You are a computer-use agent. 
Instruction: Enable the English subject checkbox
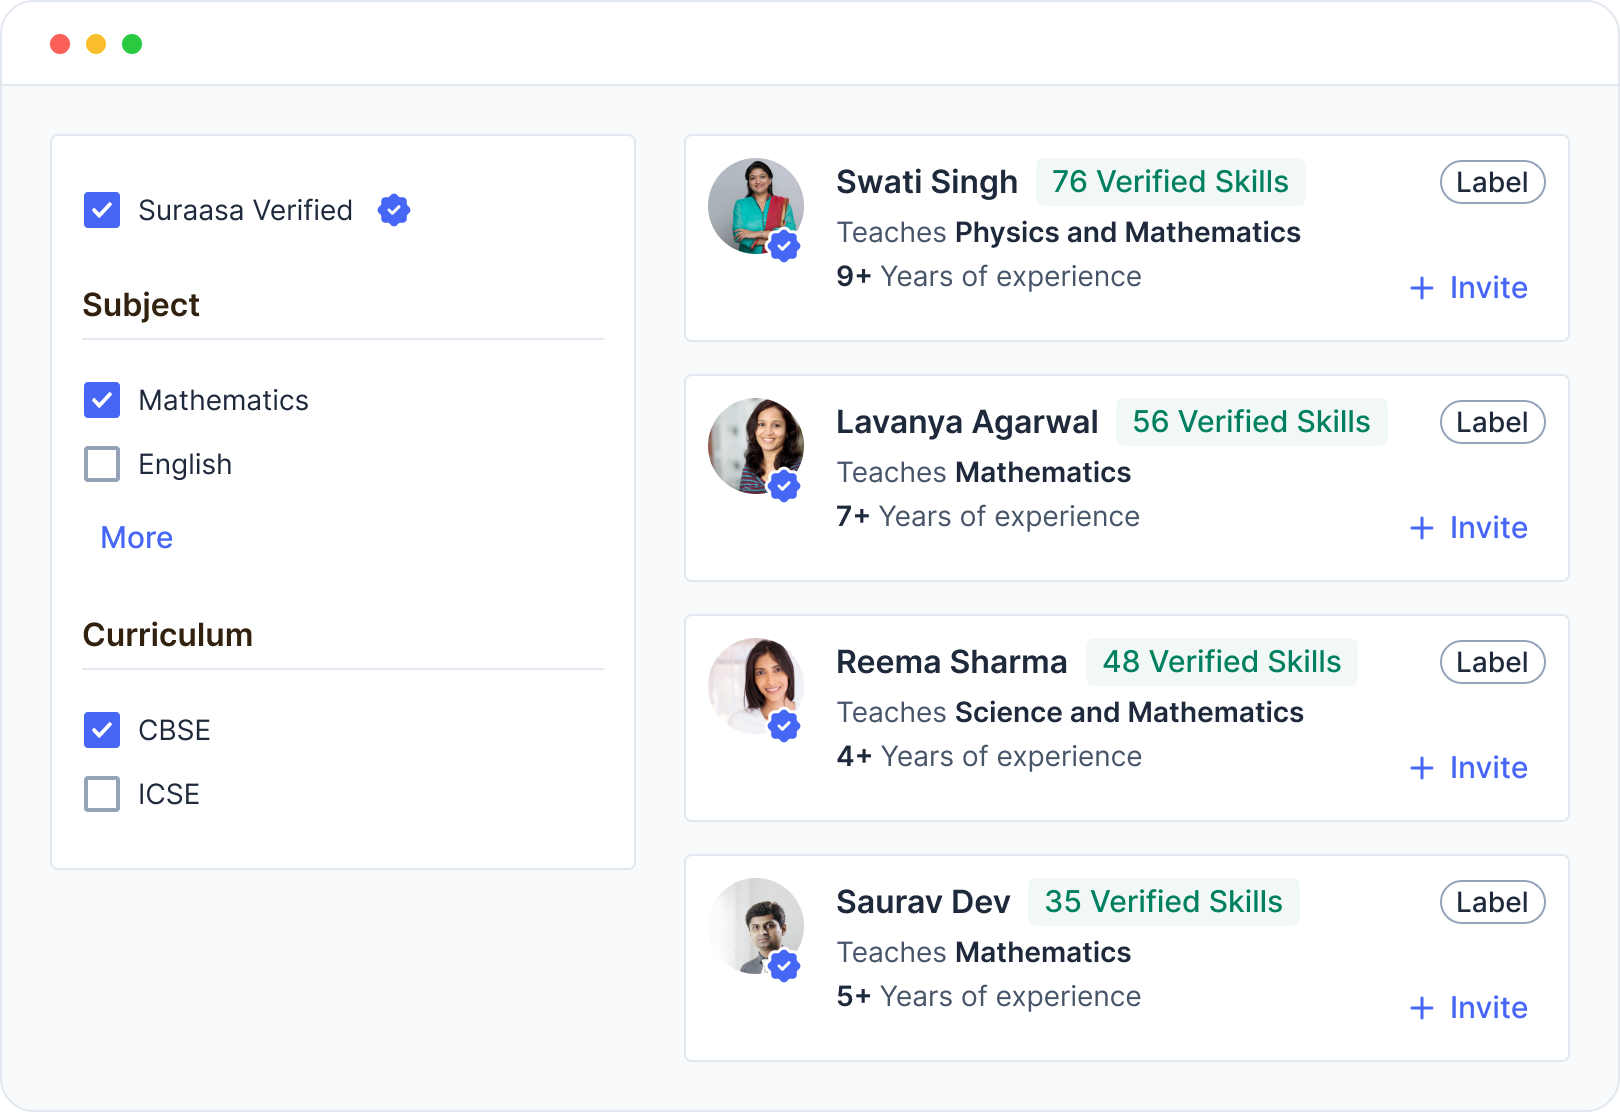pyautogui.click(x=102, y=464)
